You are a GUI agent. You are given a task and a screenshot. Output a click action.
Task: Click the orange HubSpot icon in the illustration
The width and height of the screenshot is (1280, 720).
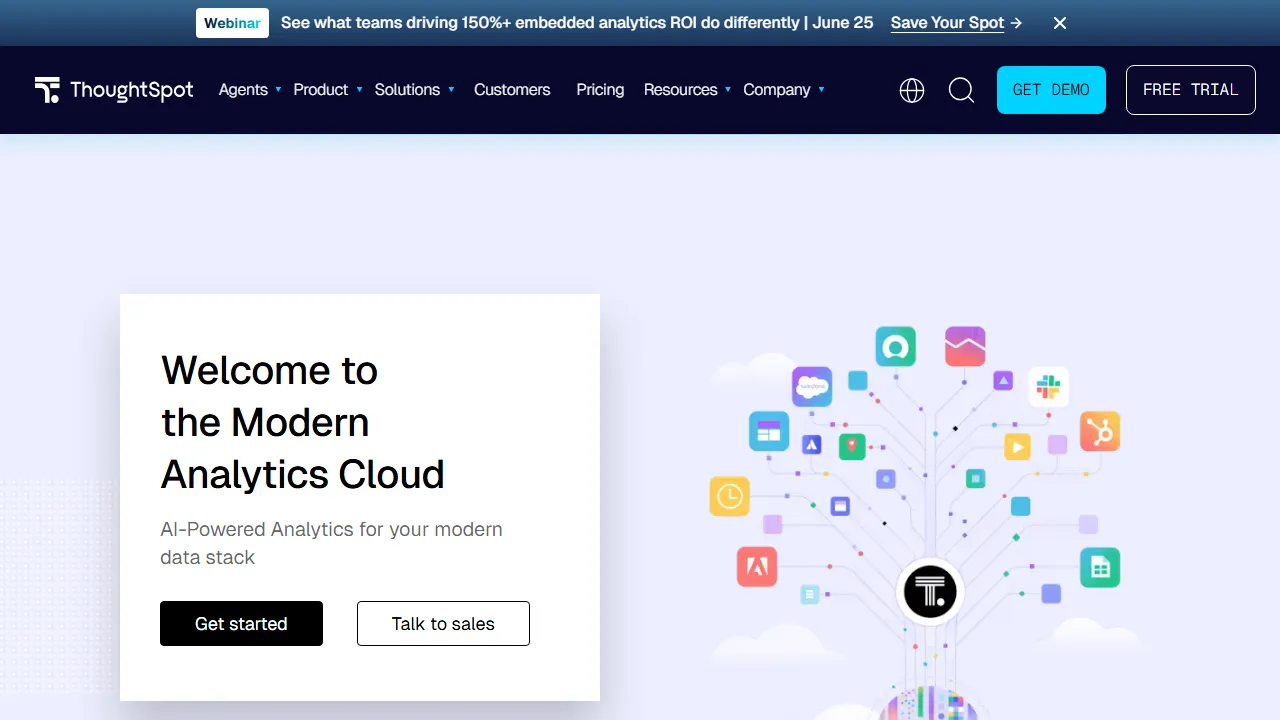(x=1100, y=431)
